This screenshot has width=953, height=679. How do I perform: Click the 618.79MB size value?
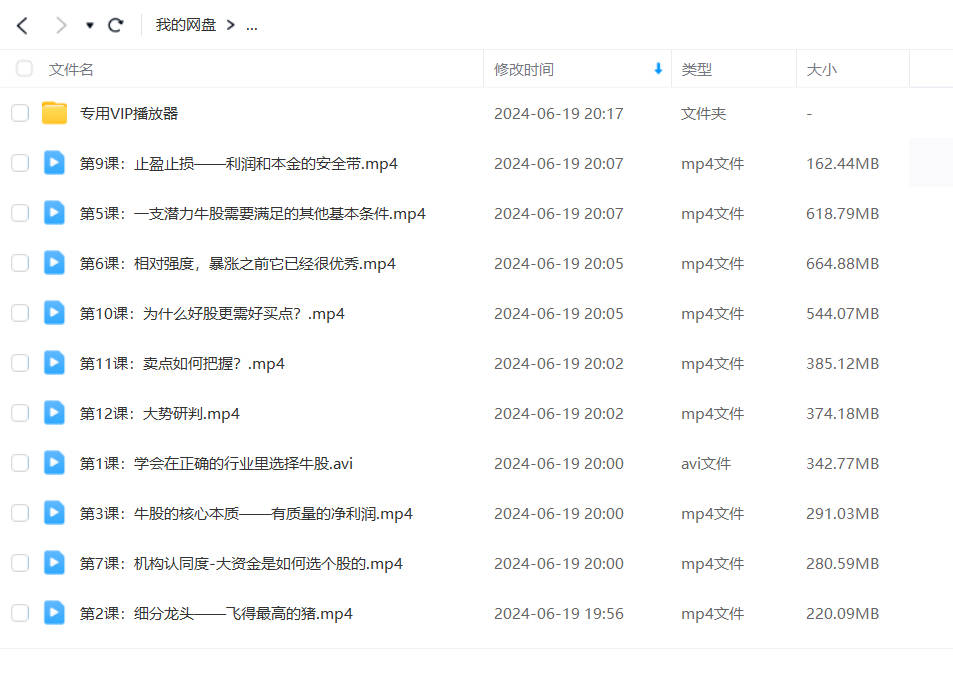point(842,213)
